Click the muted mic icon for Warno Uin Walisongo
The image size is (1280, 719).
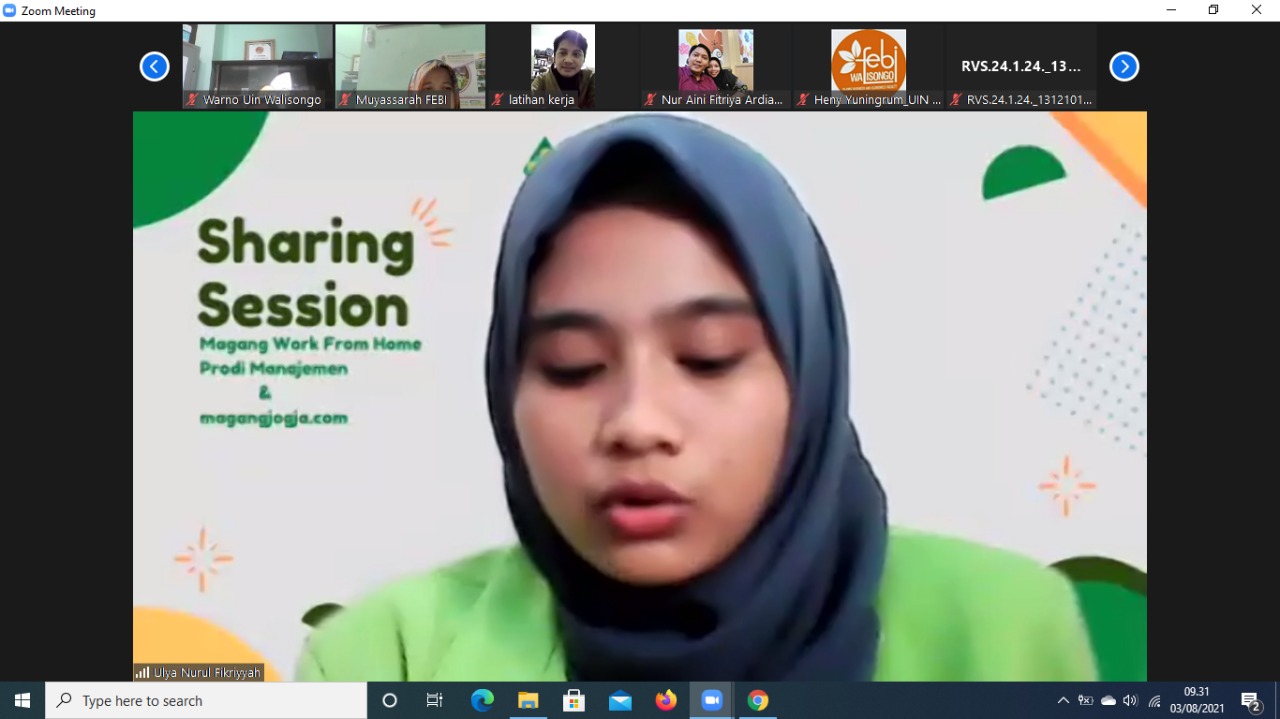pyautogui.click(x=192, y=100)
